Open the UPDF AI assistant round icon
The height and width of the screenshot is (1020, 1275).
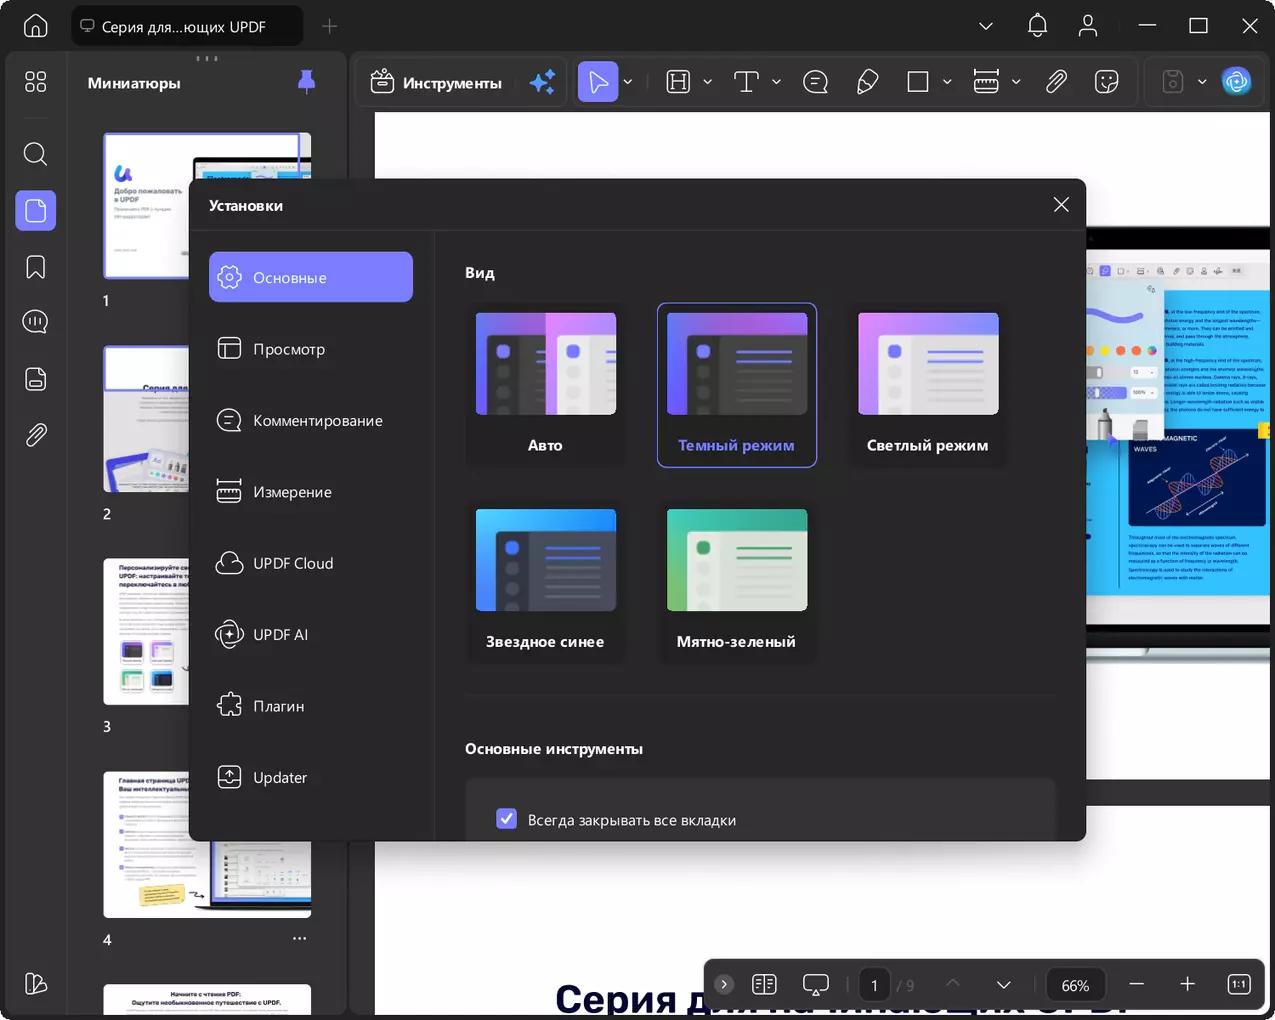point(1237,82)
